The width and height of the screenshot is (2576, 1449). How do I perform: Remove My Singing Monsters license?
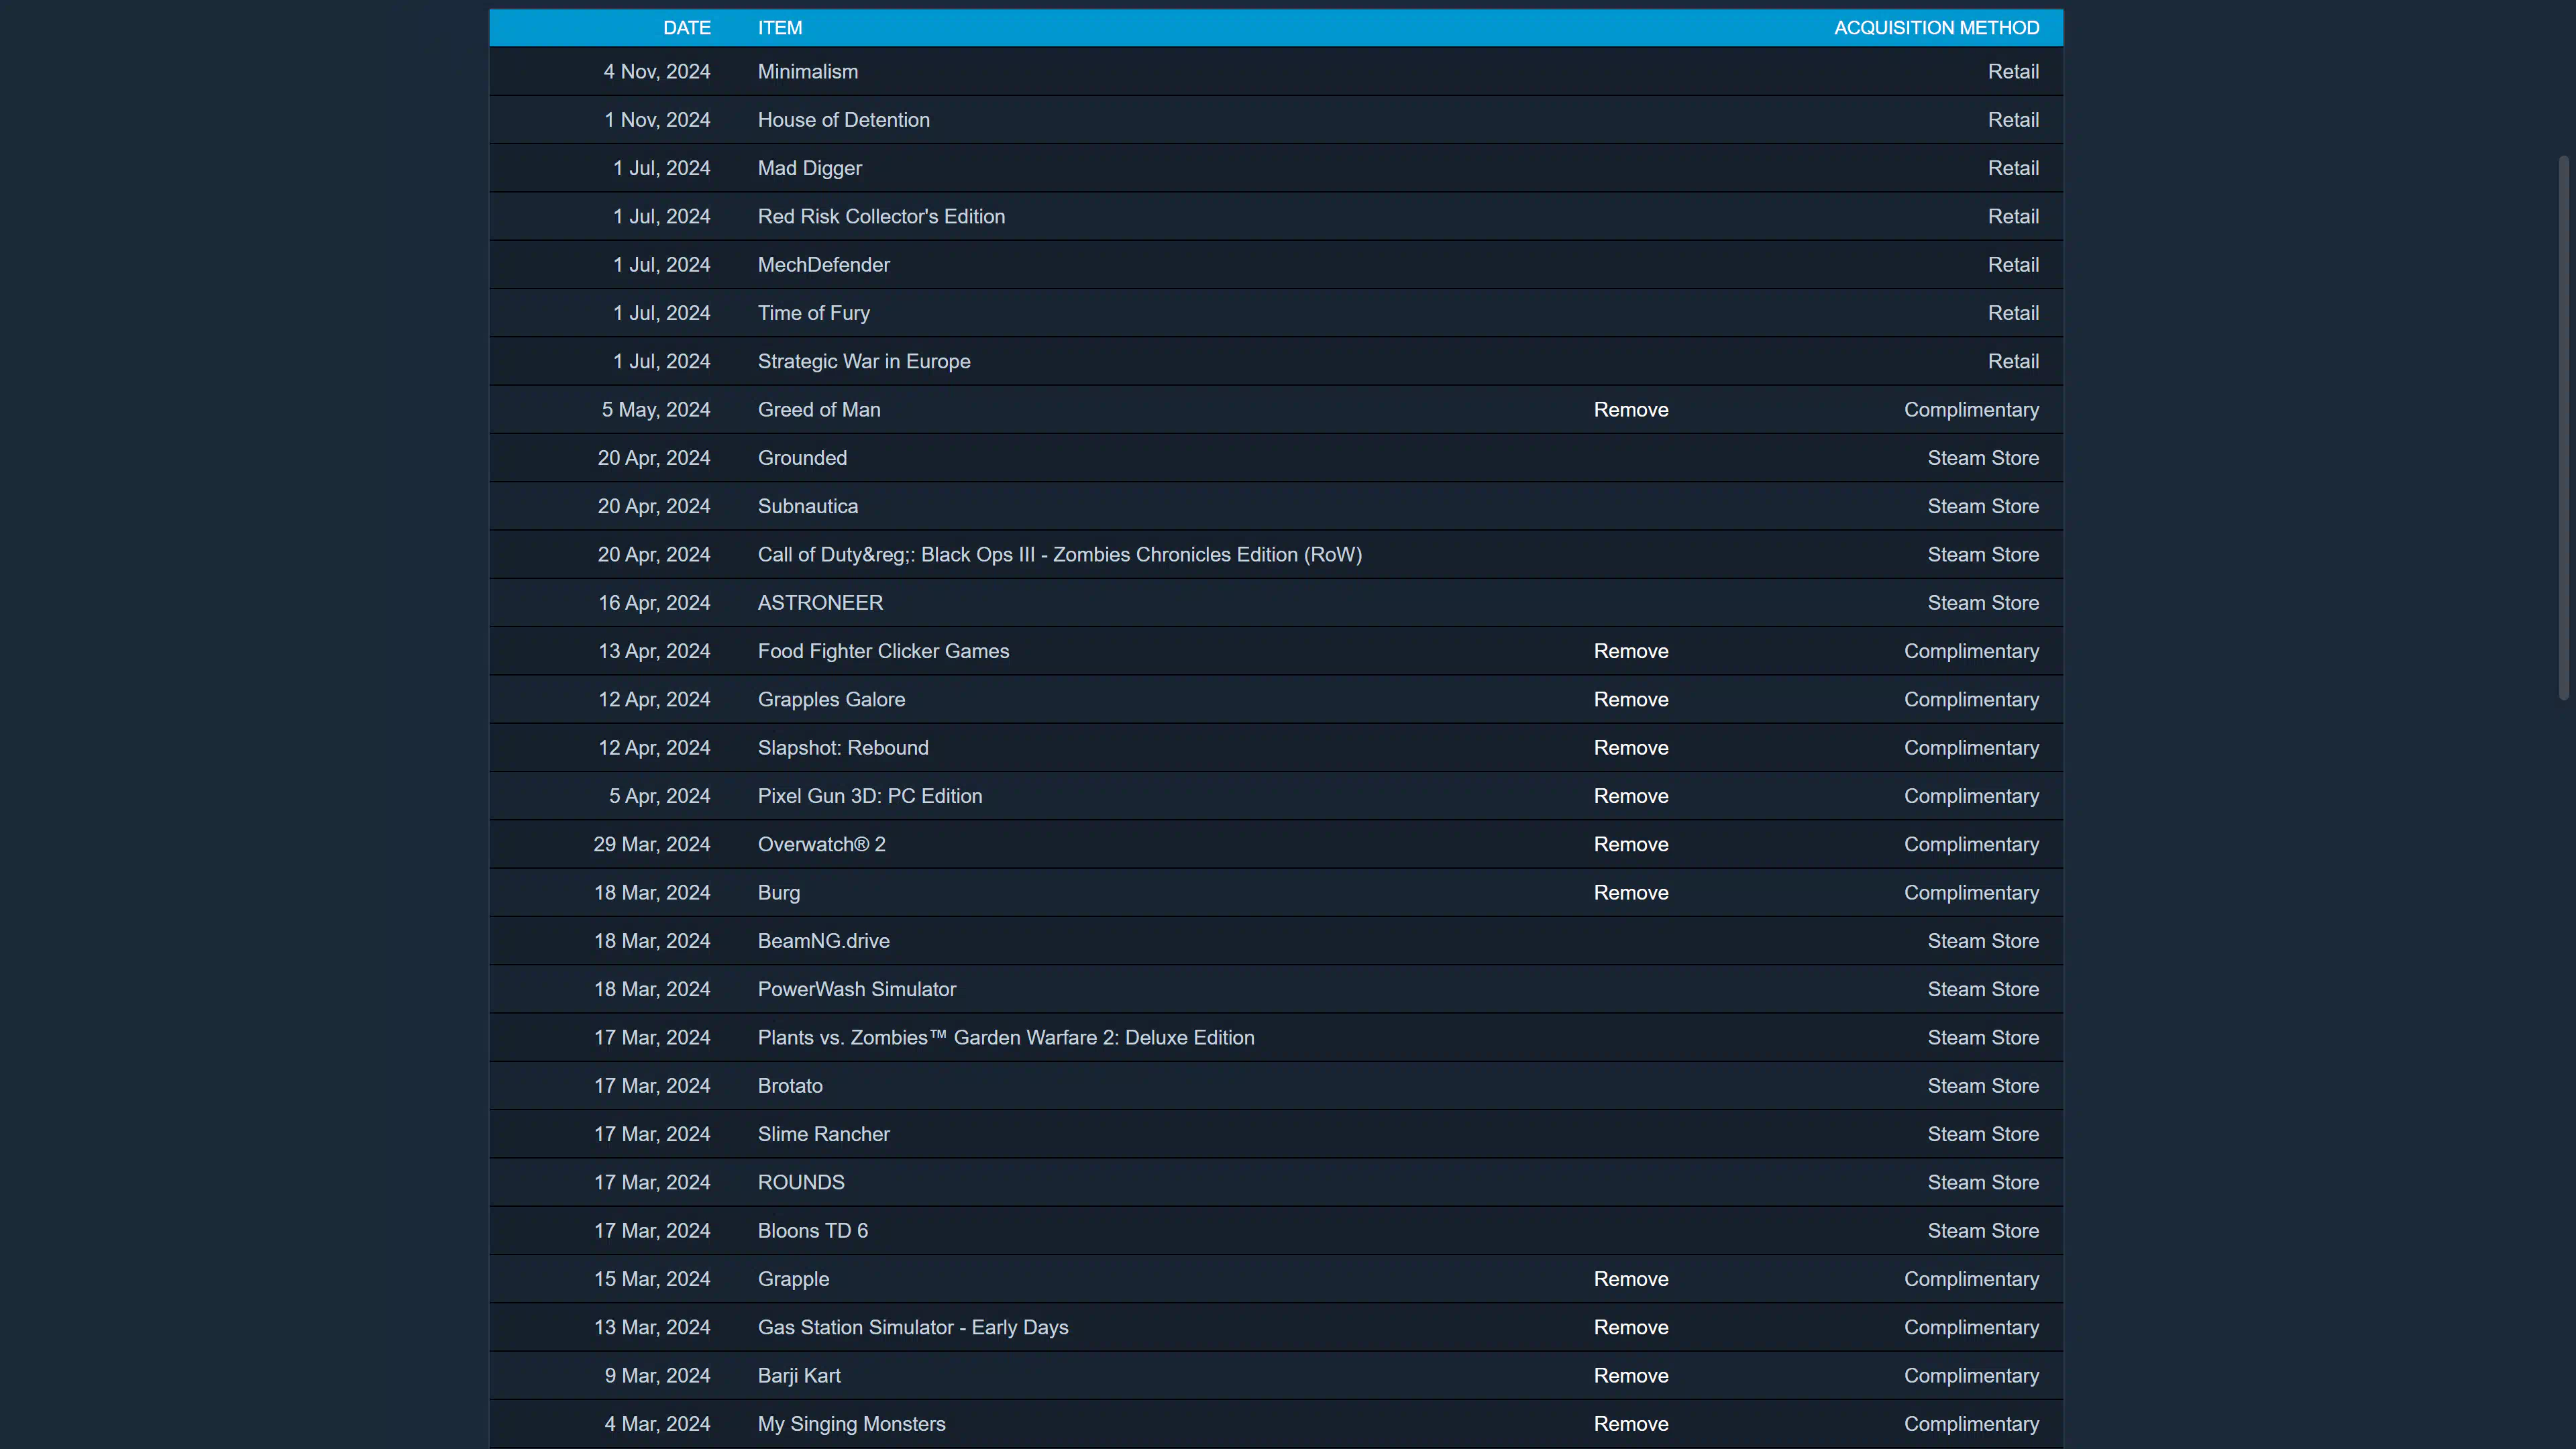pyautogui.click(x=1631, y=1424)
